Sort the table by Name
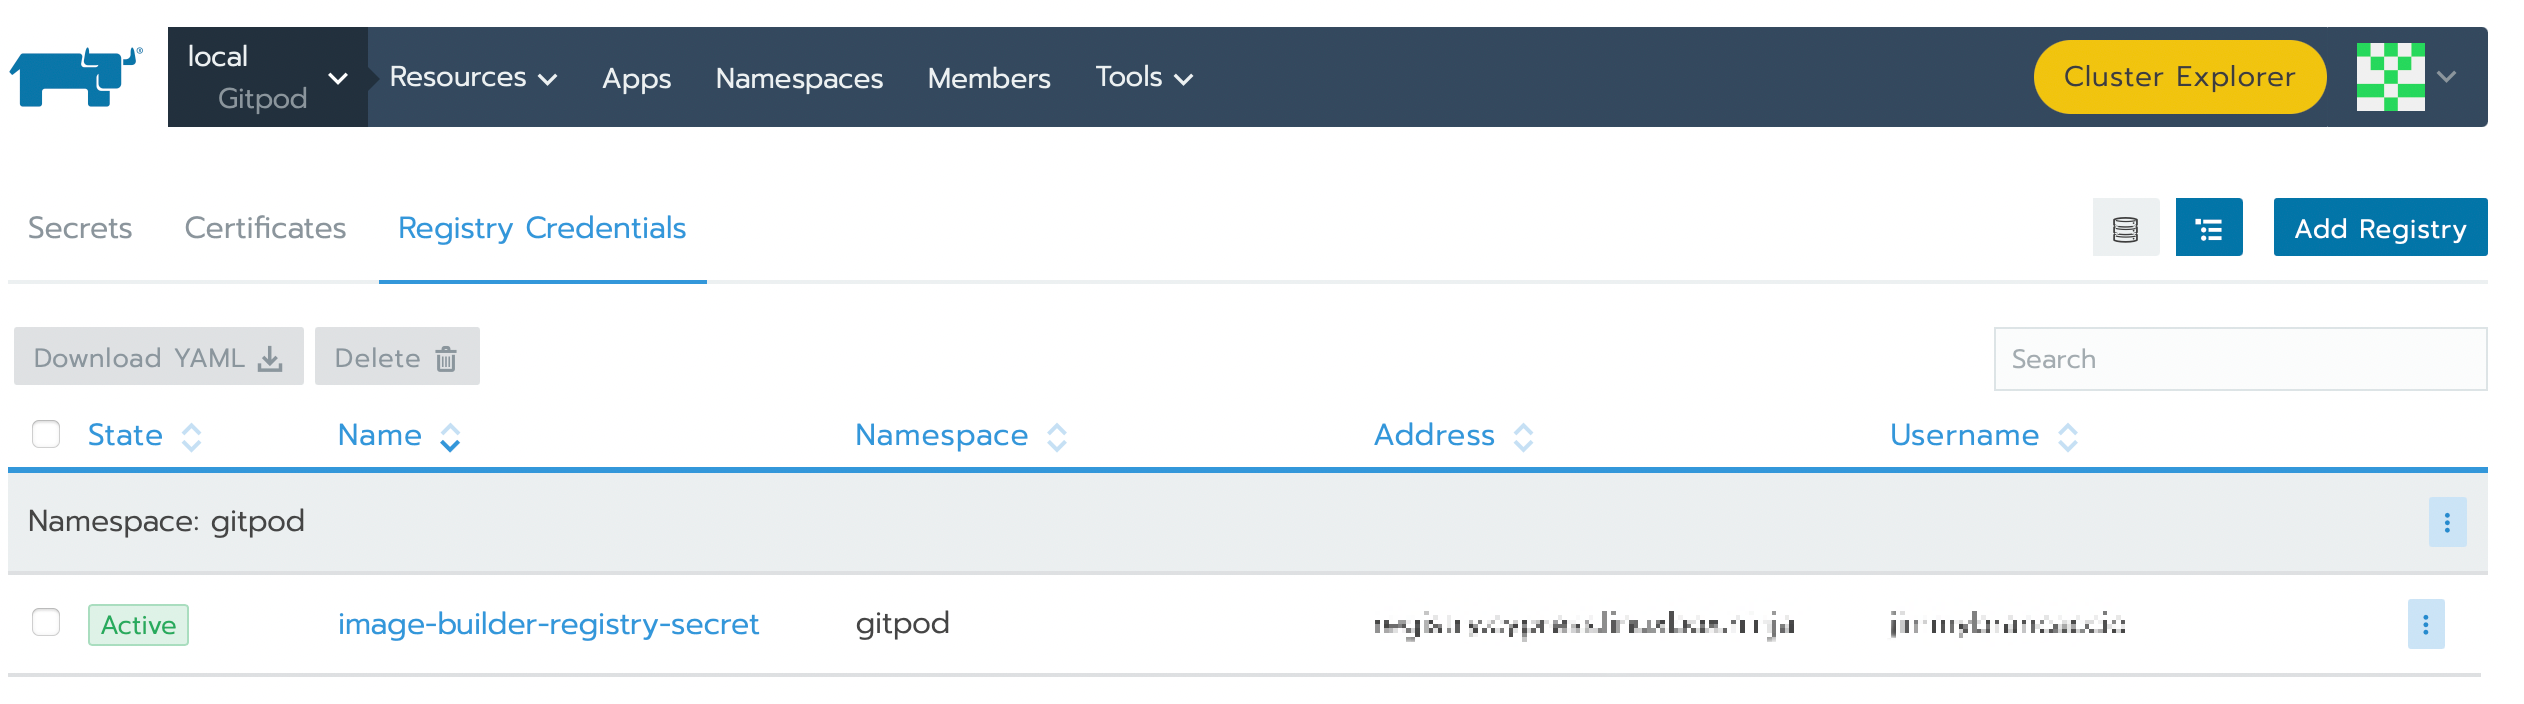 [399, 435]
